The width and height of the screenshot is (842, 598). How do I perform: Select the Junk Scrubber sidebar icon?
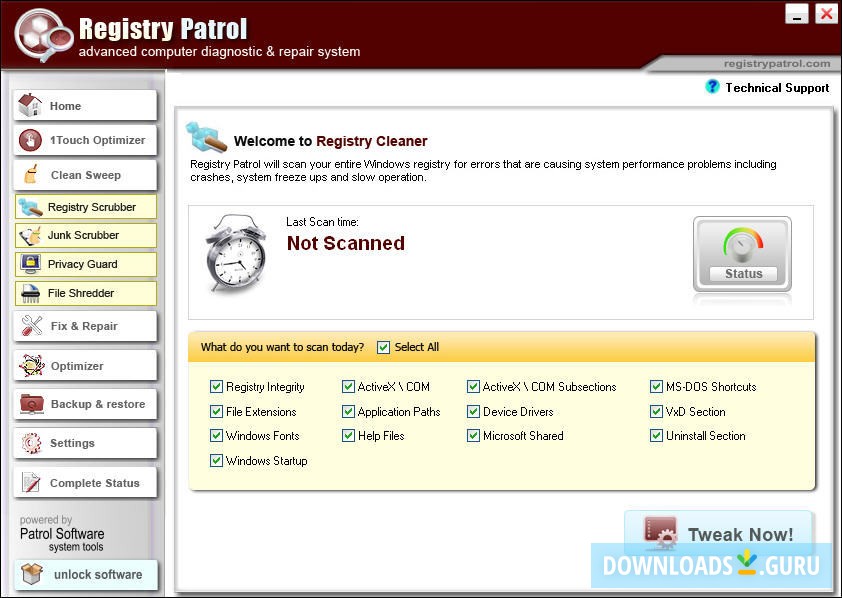[x=84, y=235]
